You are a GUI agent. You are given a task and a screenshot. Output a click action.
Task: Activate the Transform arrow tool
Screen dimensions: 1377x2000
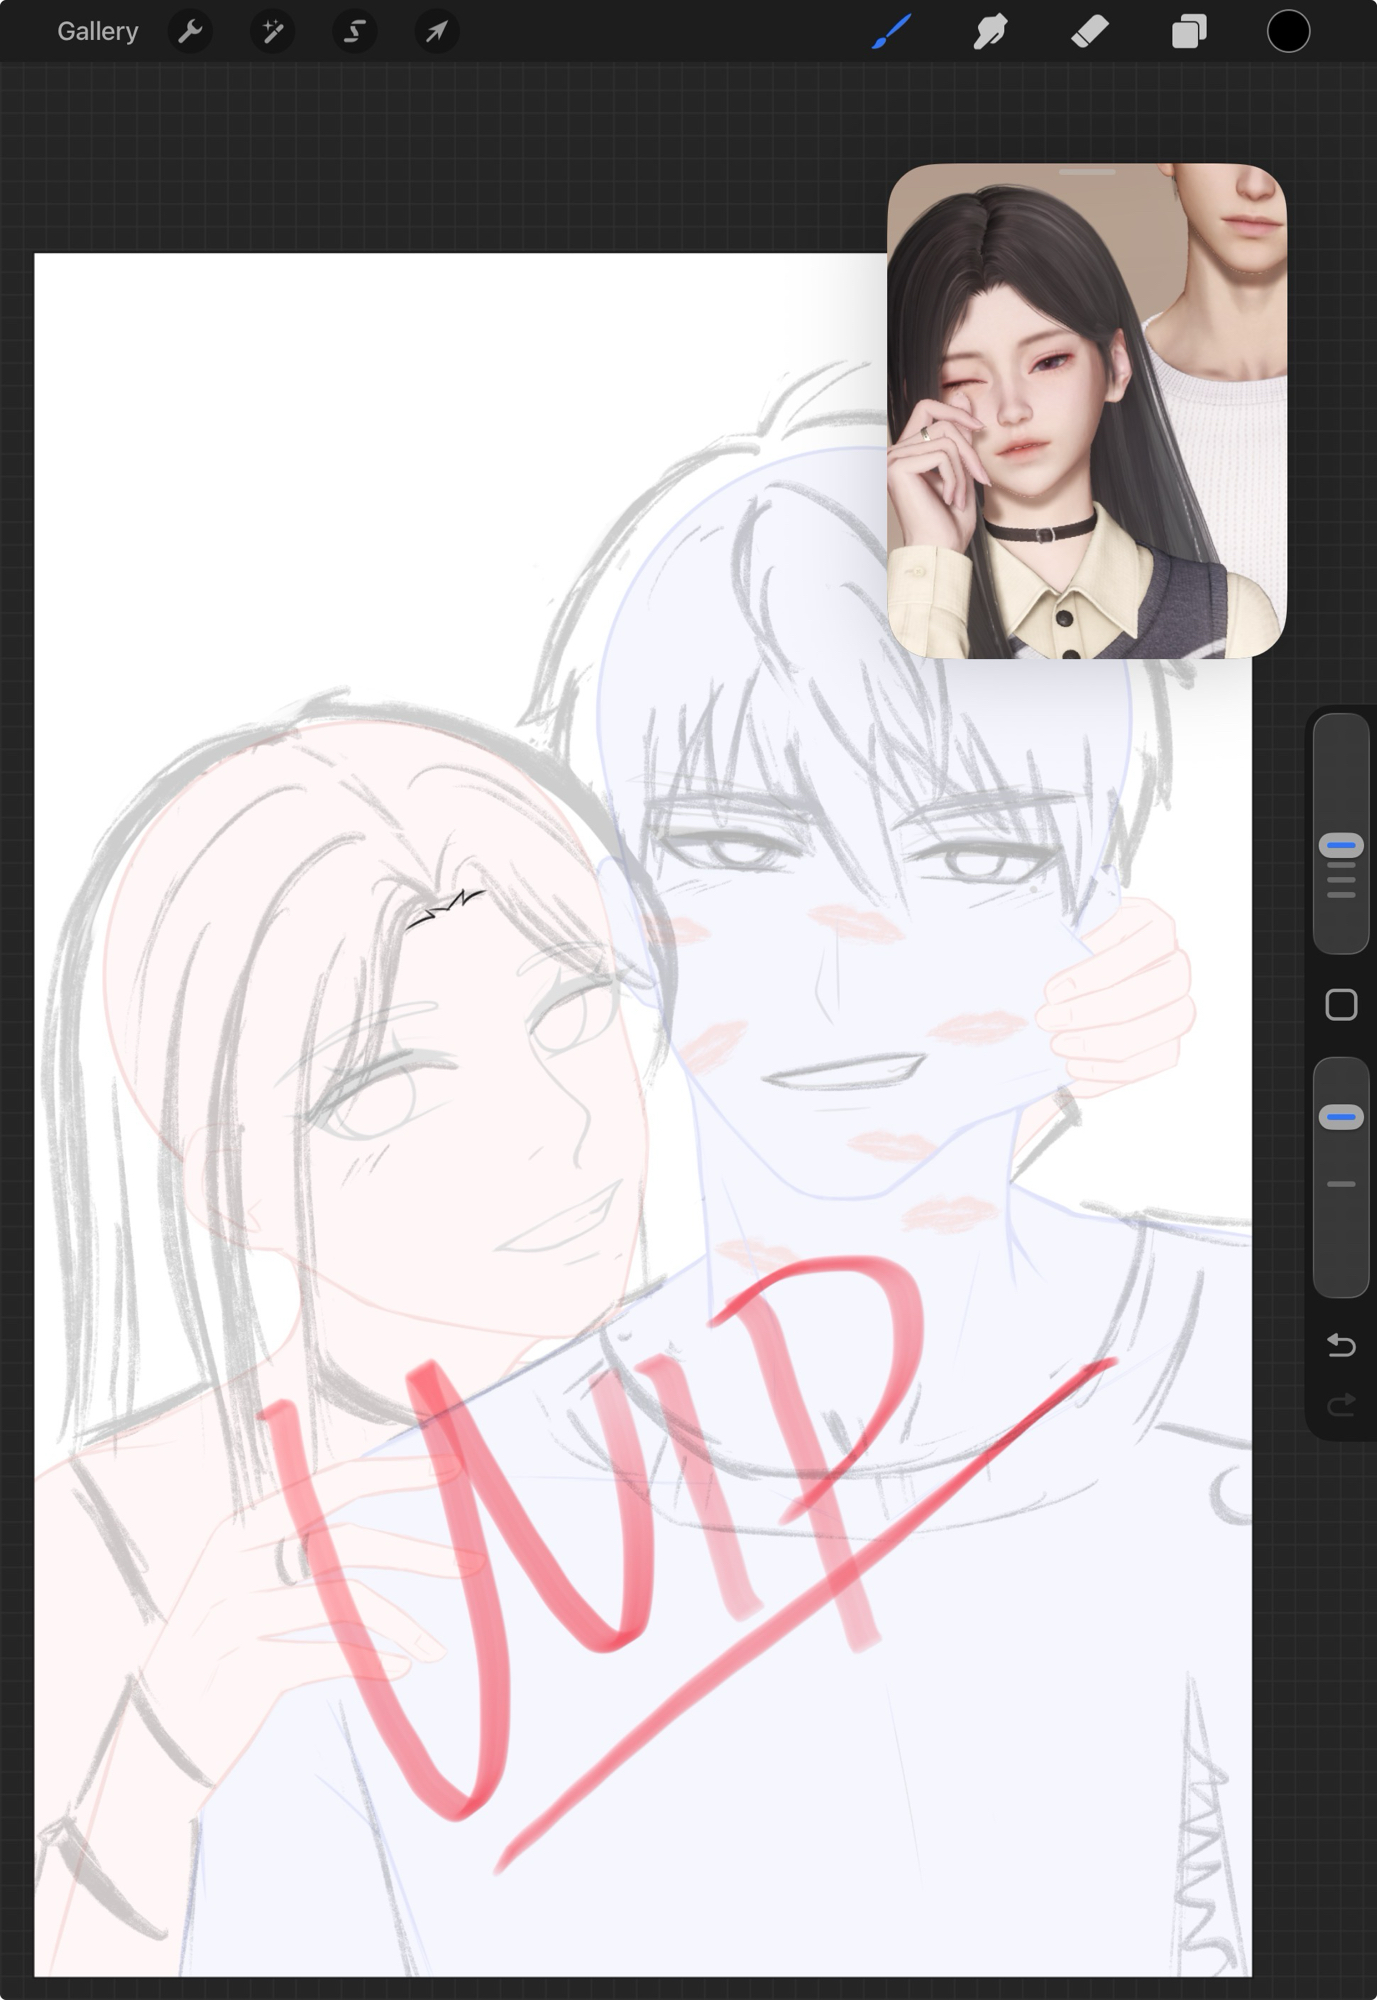[436, 32]
